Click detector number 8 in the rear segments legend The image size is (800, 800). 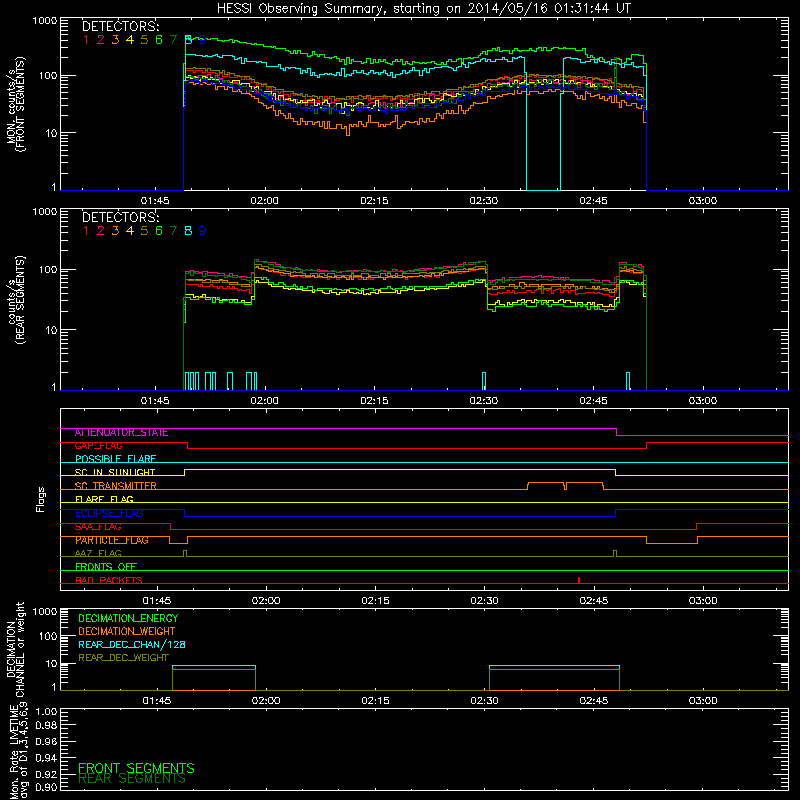[x=188, y=231]
